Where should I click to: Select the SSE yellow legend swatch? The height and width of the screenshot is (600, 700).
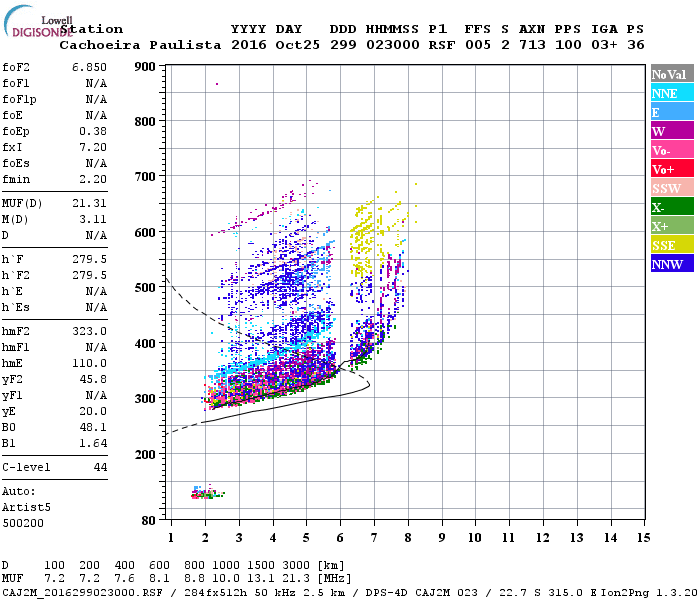[672, 244]
